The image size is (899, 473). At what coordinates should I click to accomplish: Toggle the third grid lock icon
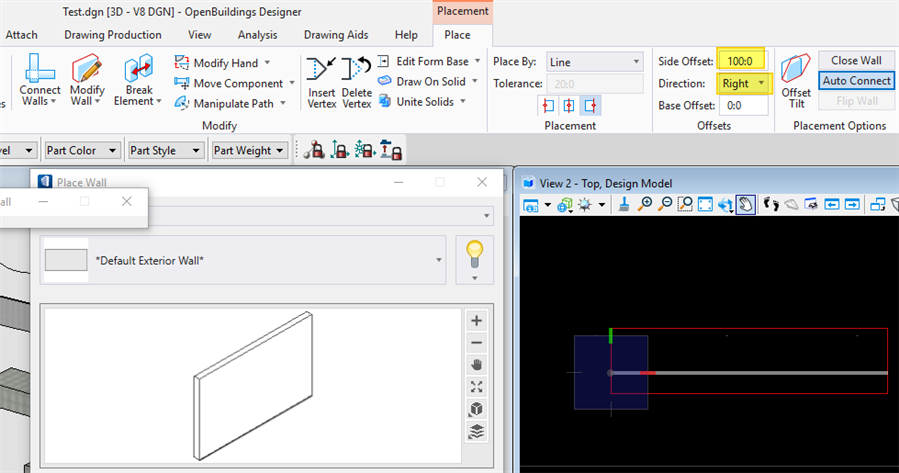pos(365,150)
